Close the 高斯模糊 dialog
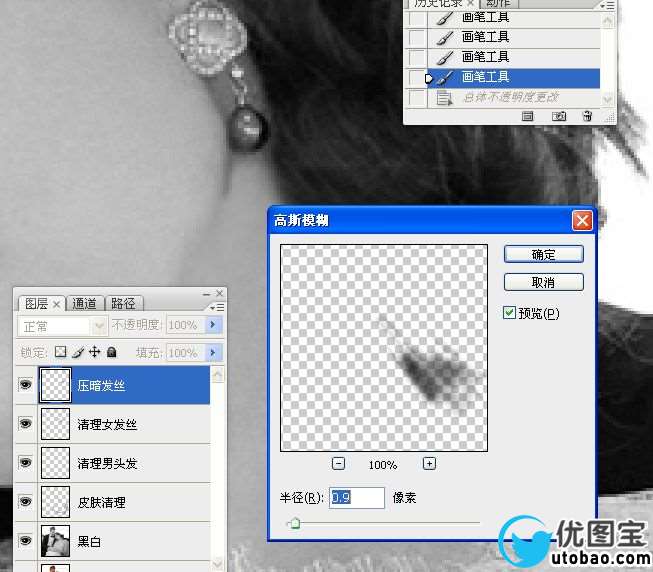Screen dimensions: 653x572 [x=582, y=220]
